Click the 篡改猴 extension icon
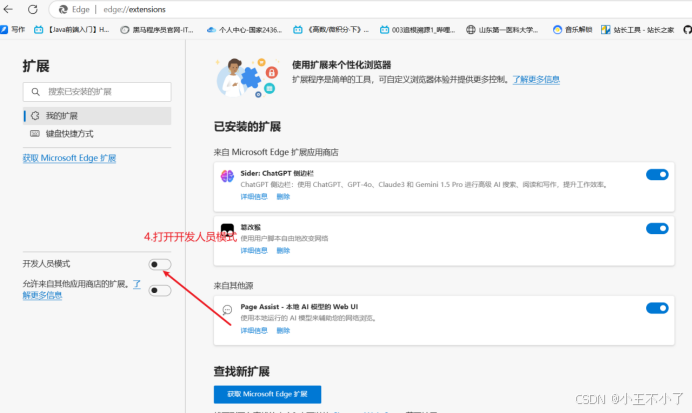The width and height of the screenshot is (692, 413). point(227,230)
